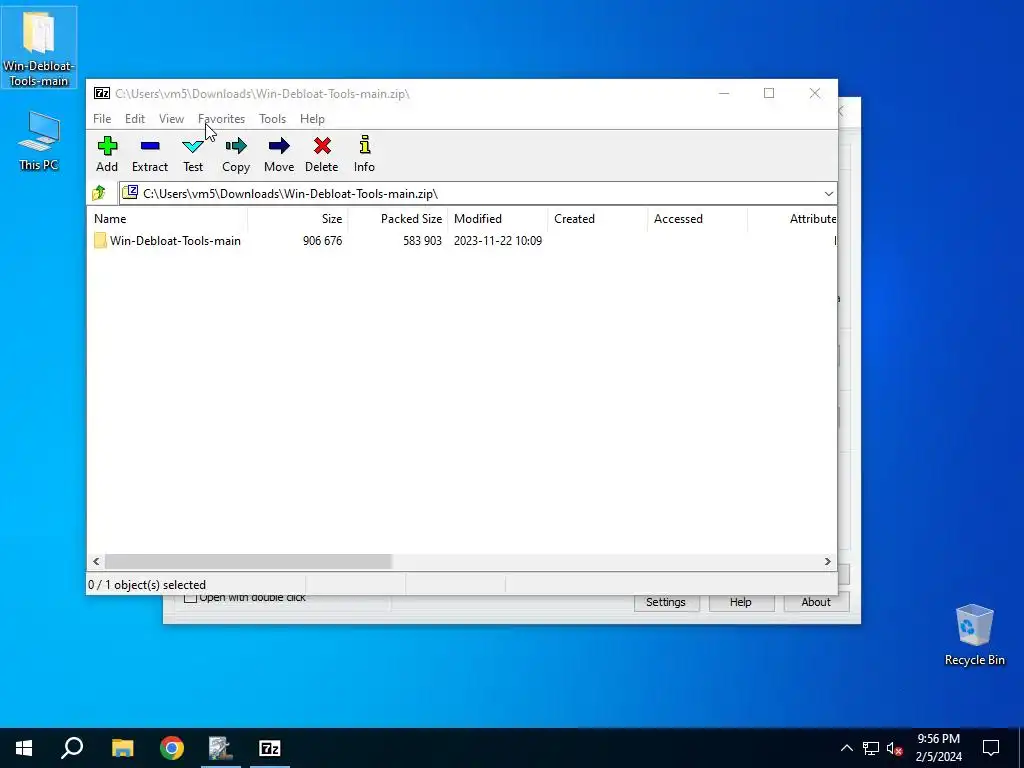Open the Info toolbar icon
The width and height of the screenshot is (1024, 768).
[364, 154]
